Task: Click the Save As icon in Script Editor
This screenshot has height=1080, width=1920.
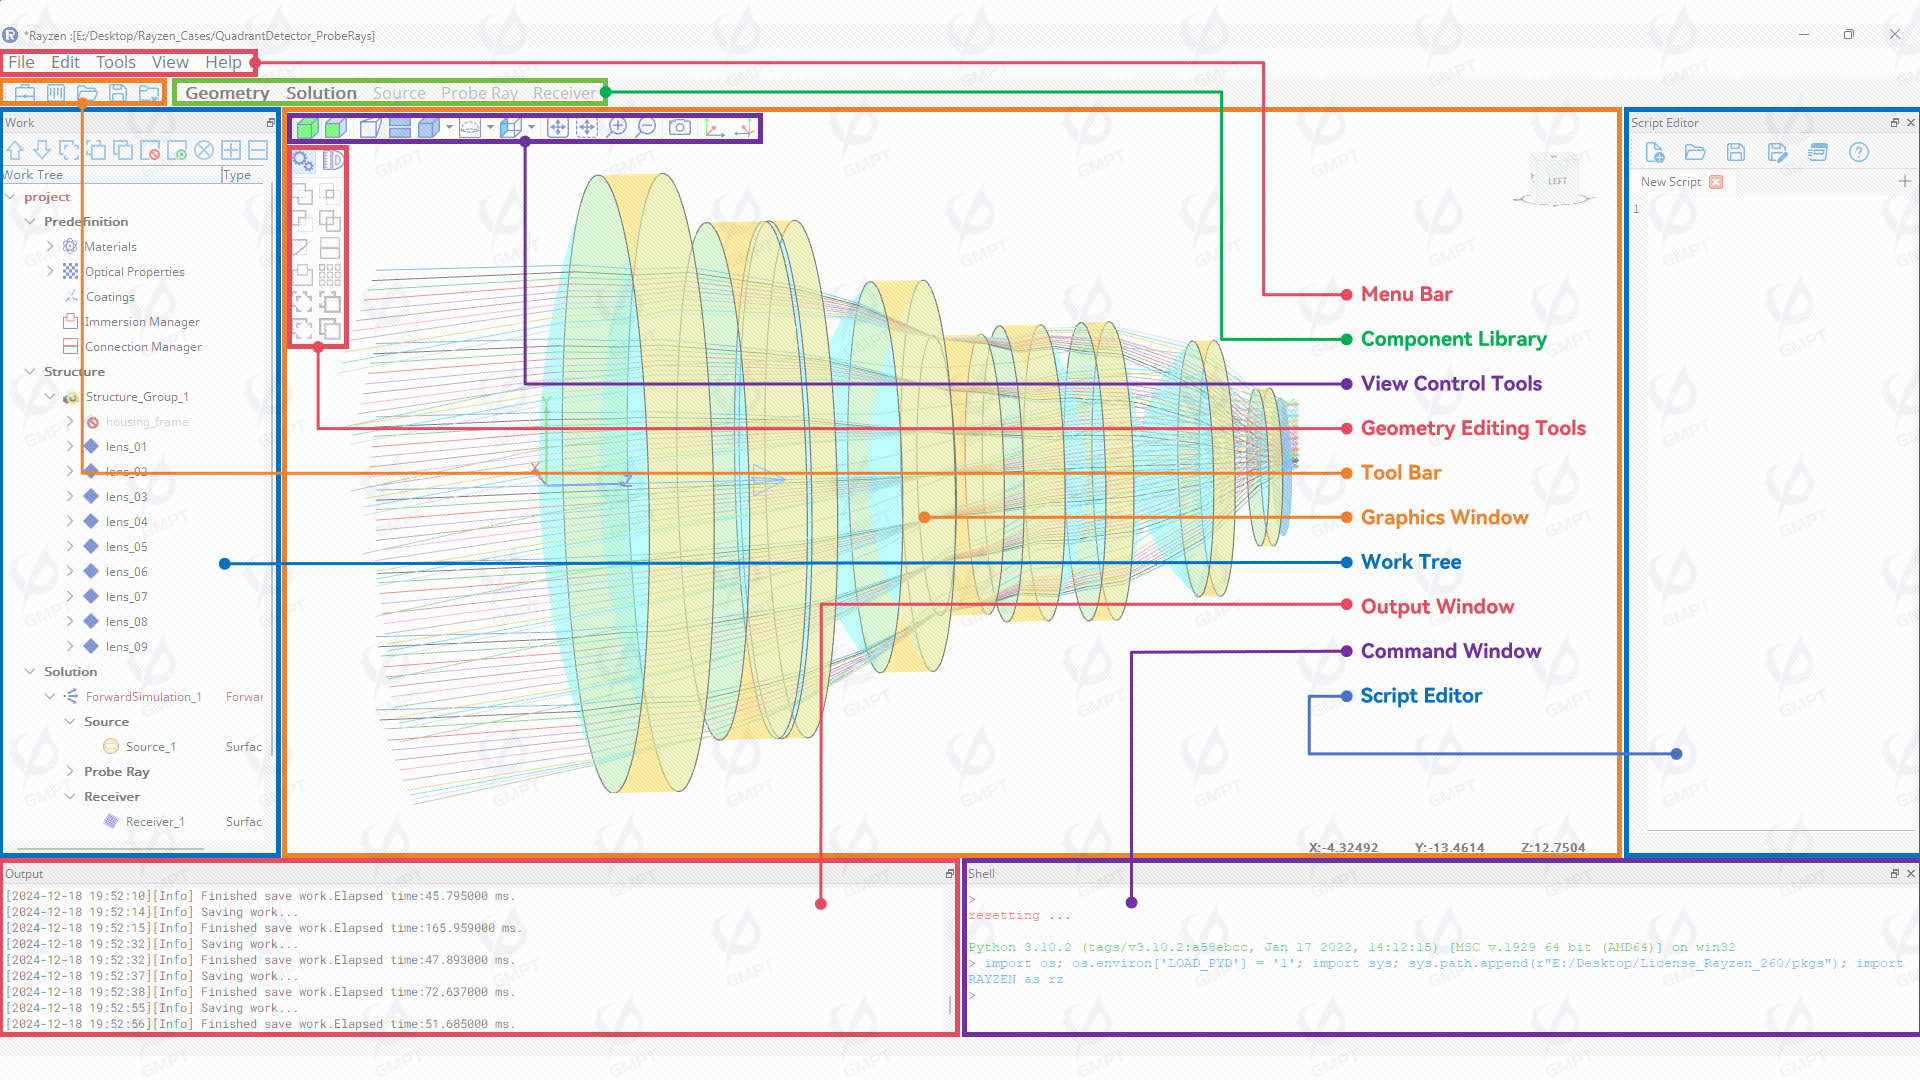Action: click(x=1777, y=152)
